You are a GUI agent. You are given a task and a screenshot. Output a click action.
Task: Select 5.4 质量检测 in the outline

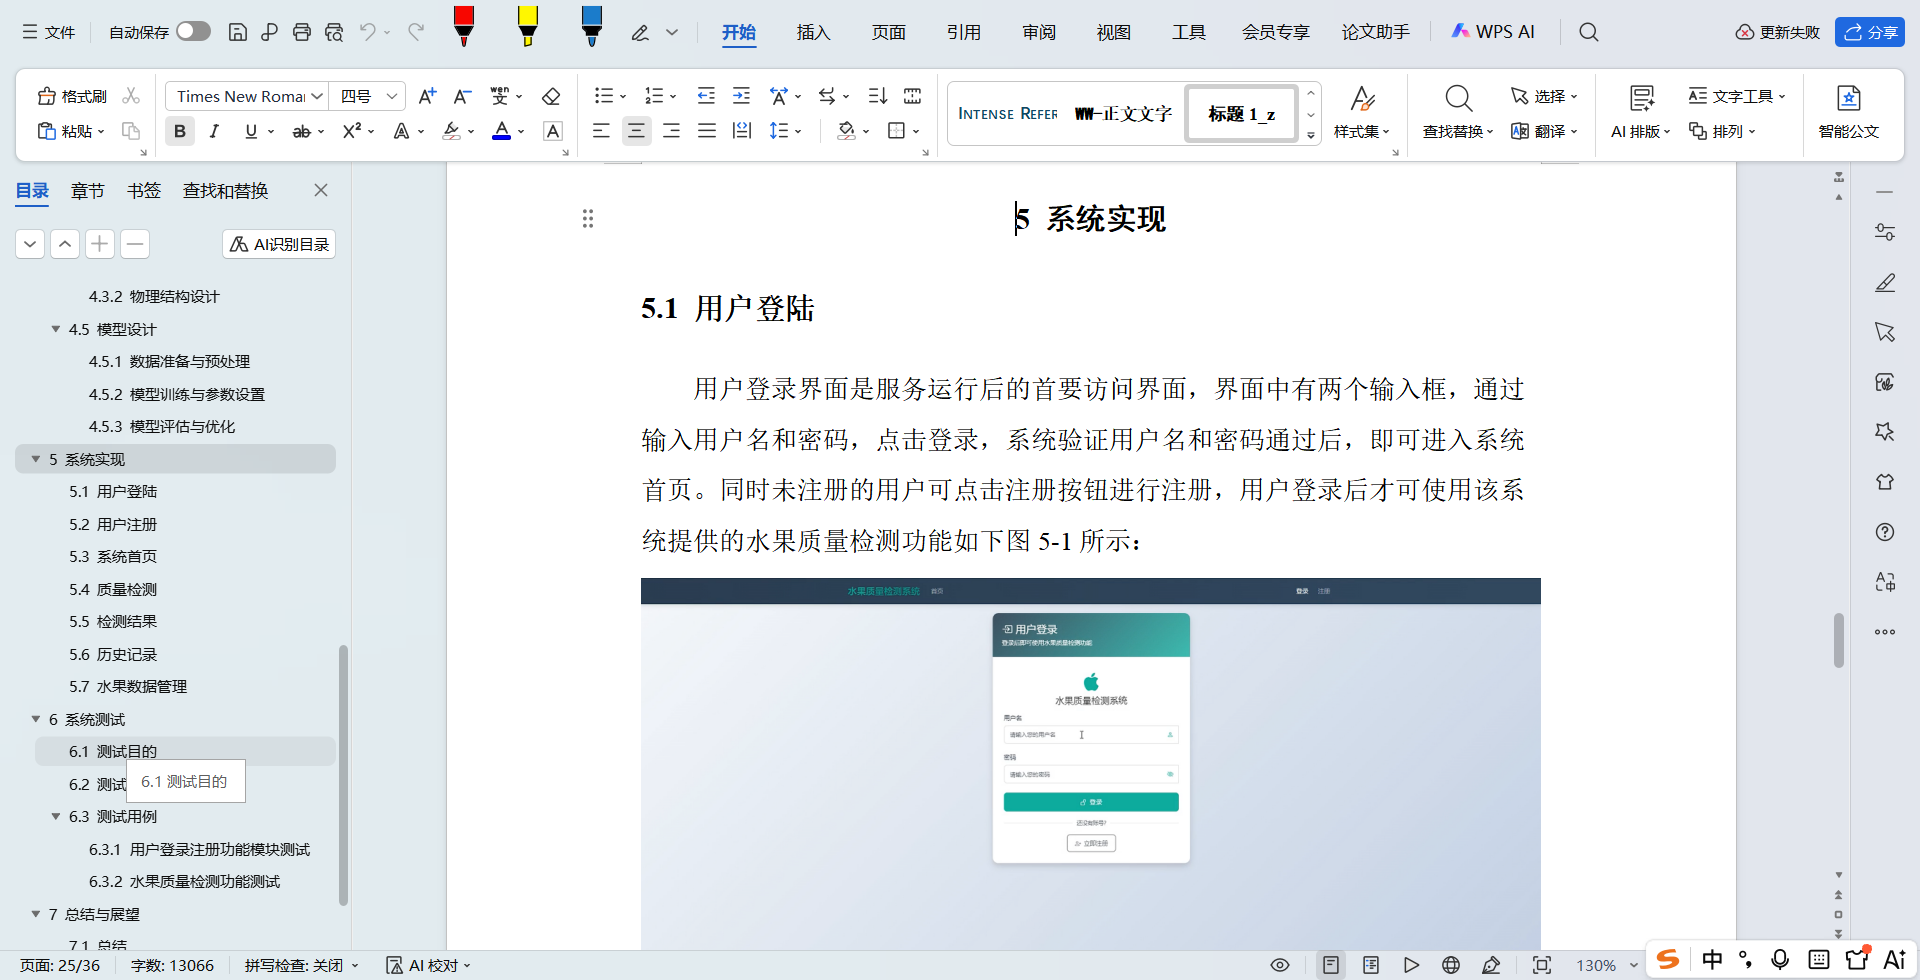click(113, 589)
